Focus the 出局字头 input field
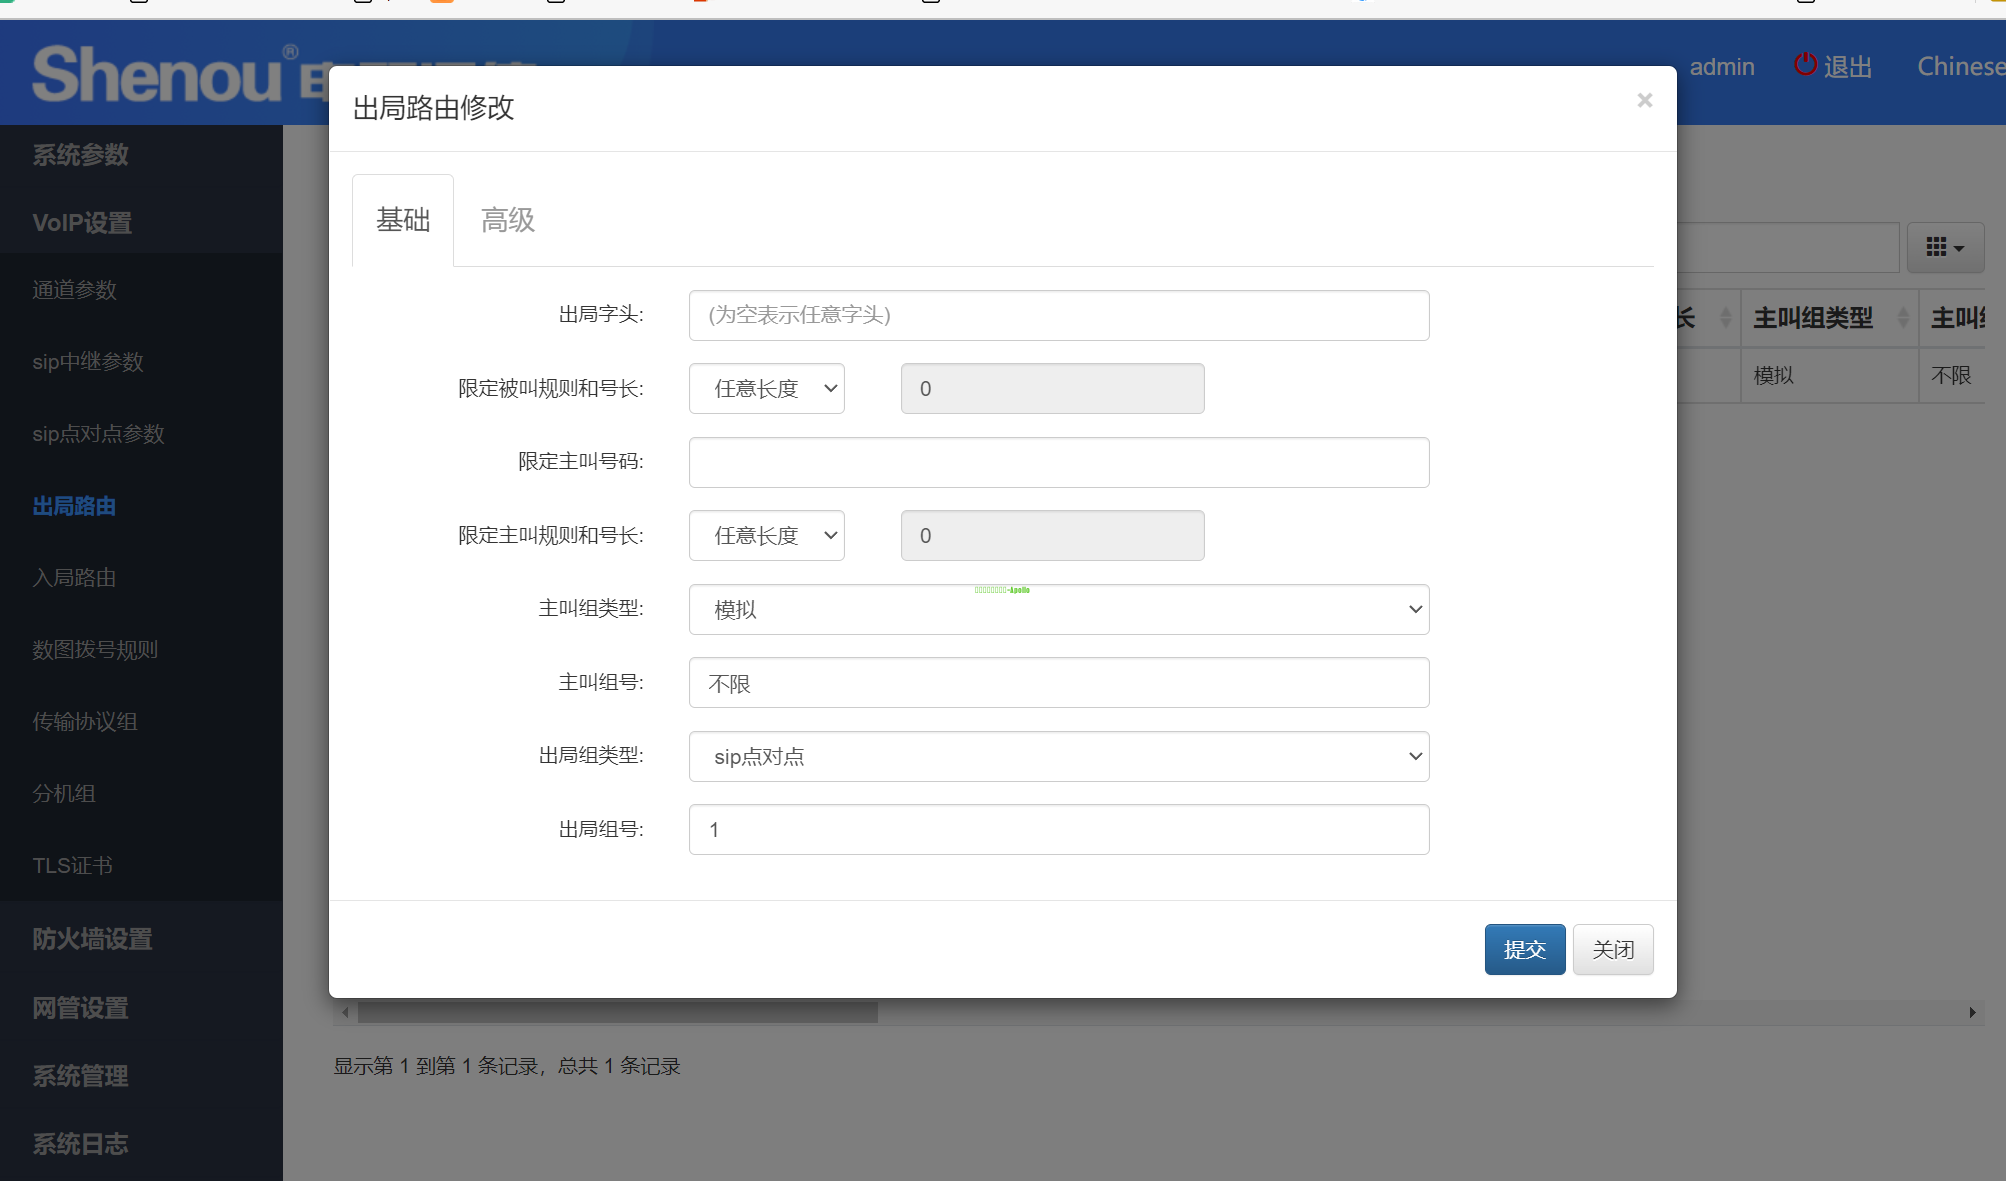 click(1058, 316)
